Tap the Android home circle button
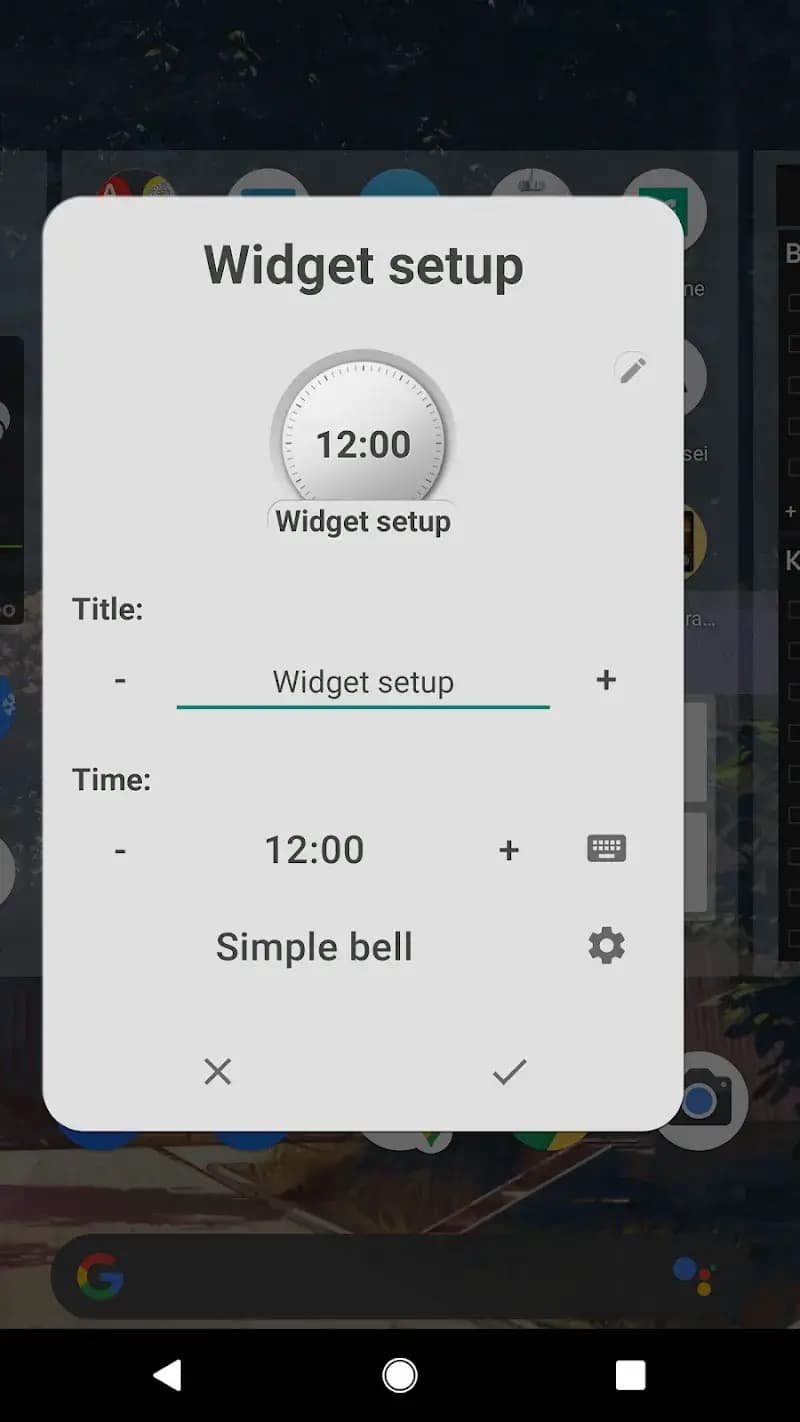Viewport: 800px width, 1422px height. click(x=400, y=1375)
